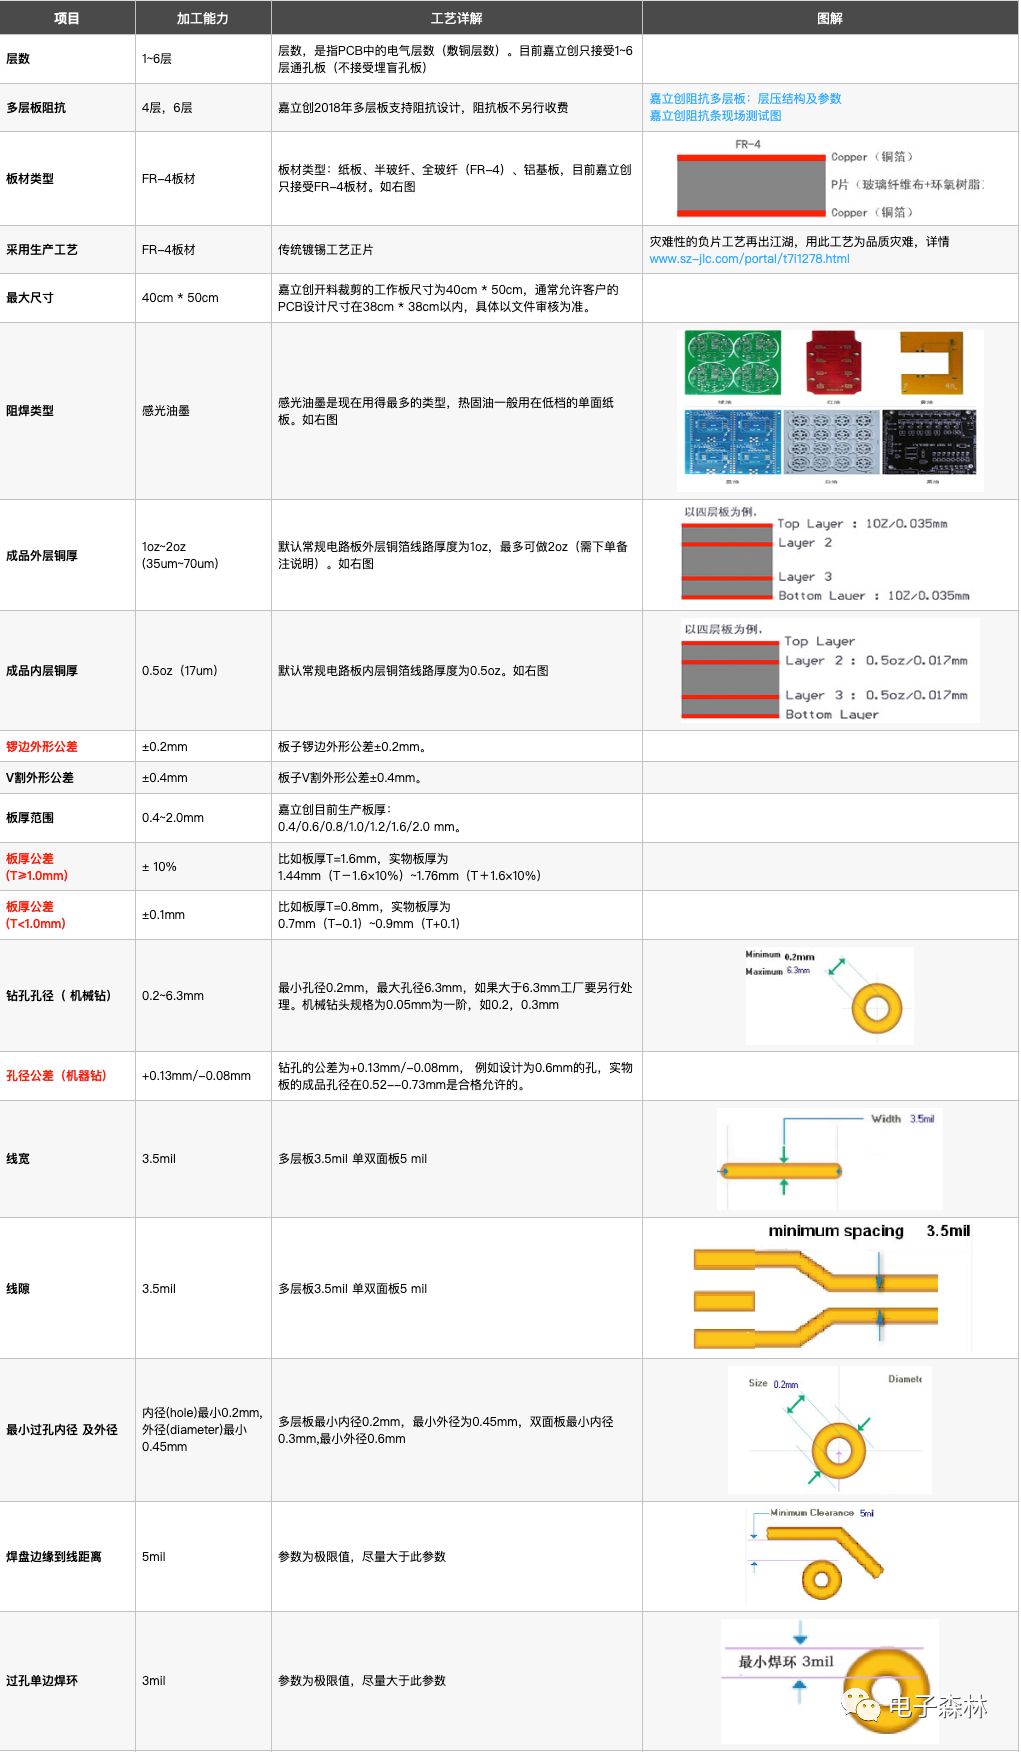Open the www.sz-jlc.com/portal/t7i1278.html link
1021x1752 pixels.
[x=749, y=259]
